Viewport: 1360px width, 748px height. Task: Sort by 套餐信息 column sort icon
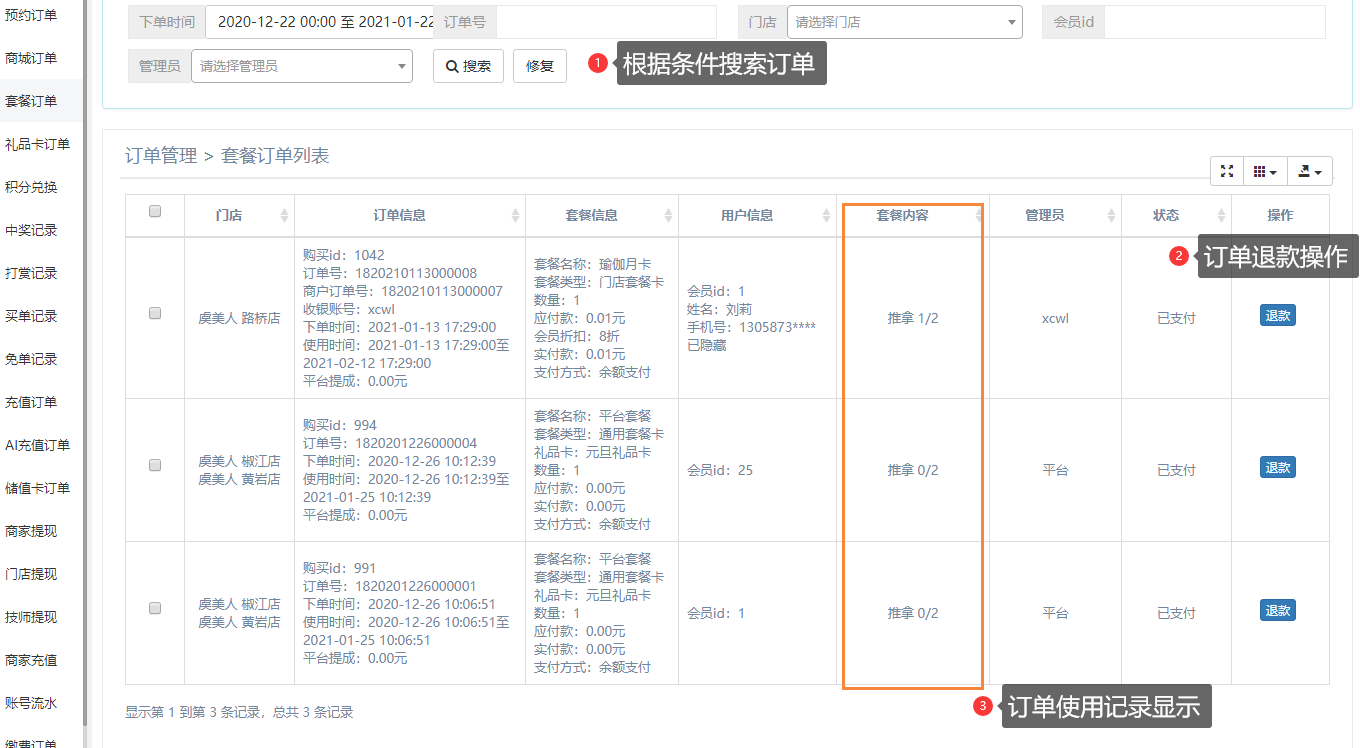pos(668,216)
